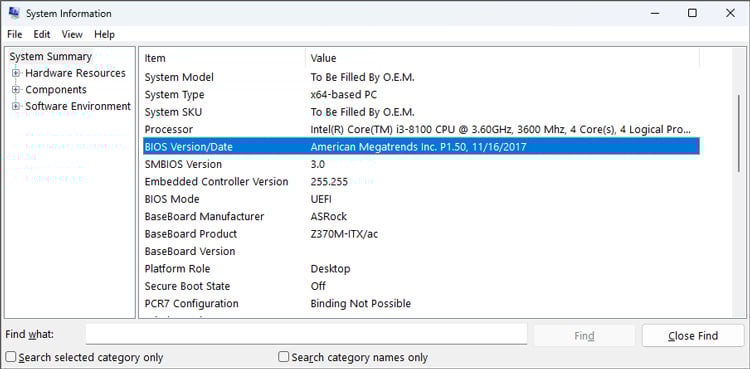This screenshot has height=369, width=750.
Task: Click the Close Find button
Action: [693, 336]
